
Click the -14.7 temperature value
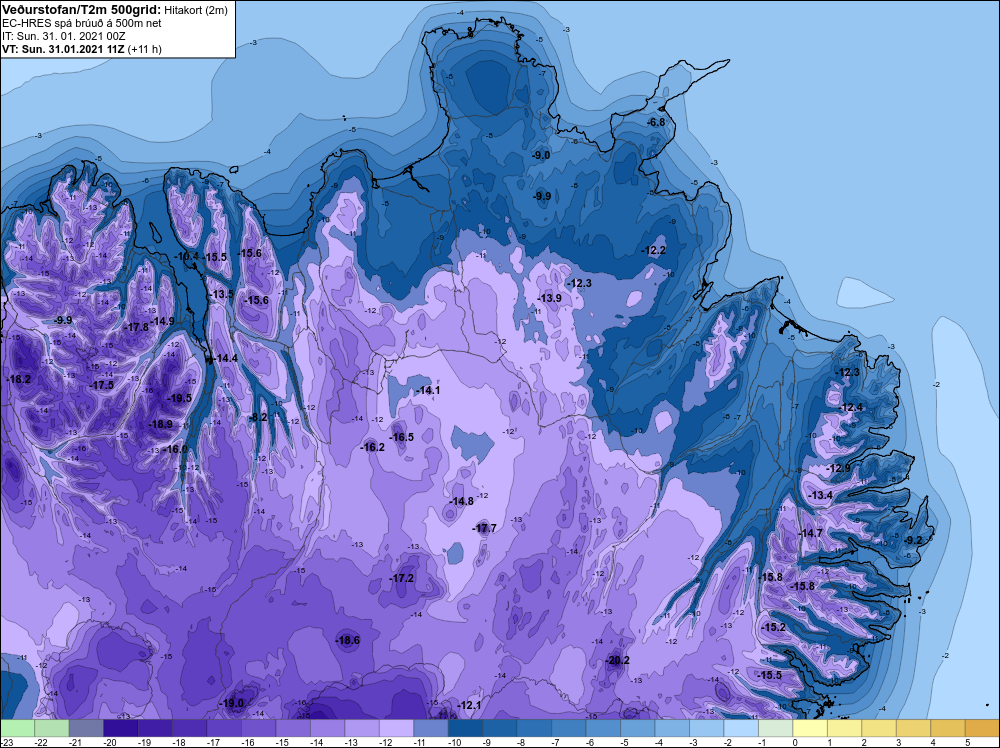(x=811, y=533)
